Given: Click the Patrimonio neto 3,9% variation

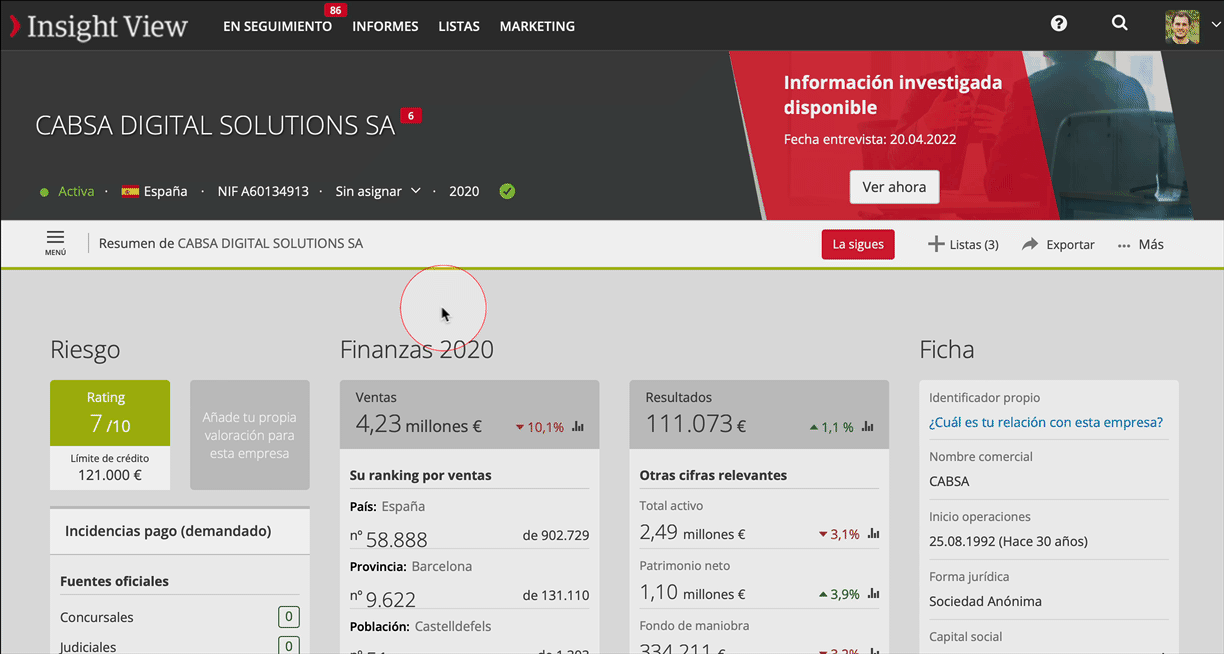Looking at the screenshot, I should (839, 594).
